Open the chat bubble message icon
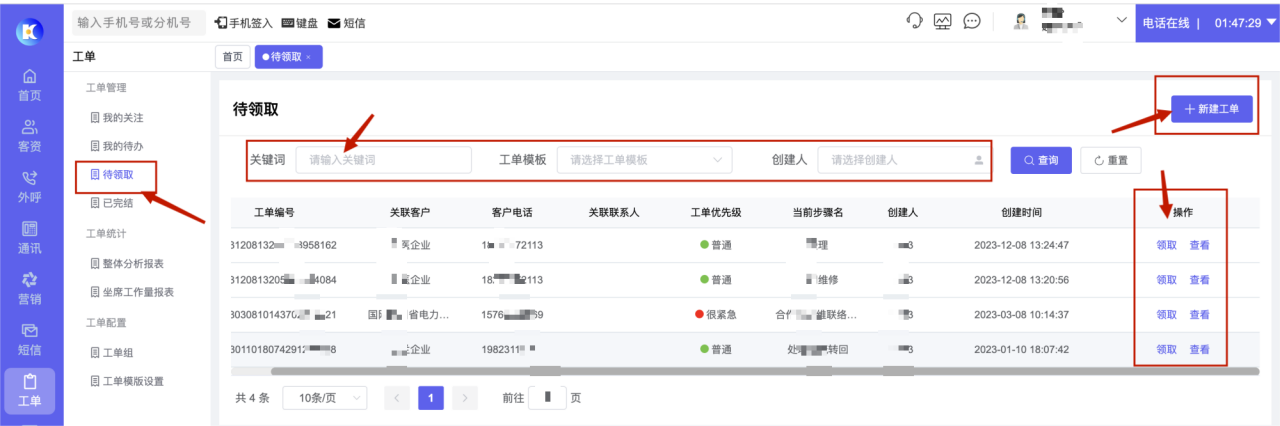 971,21
